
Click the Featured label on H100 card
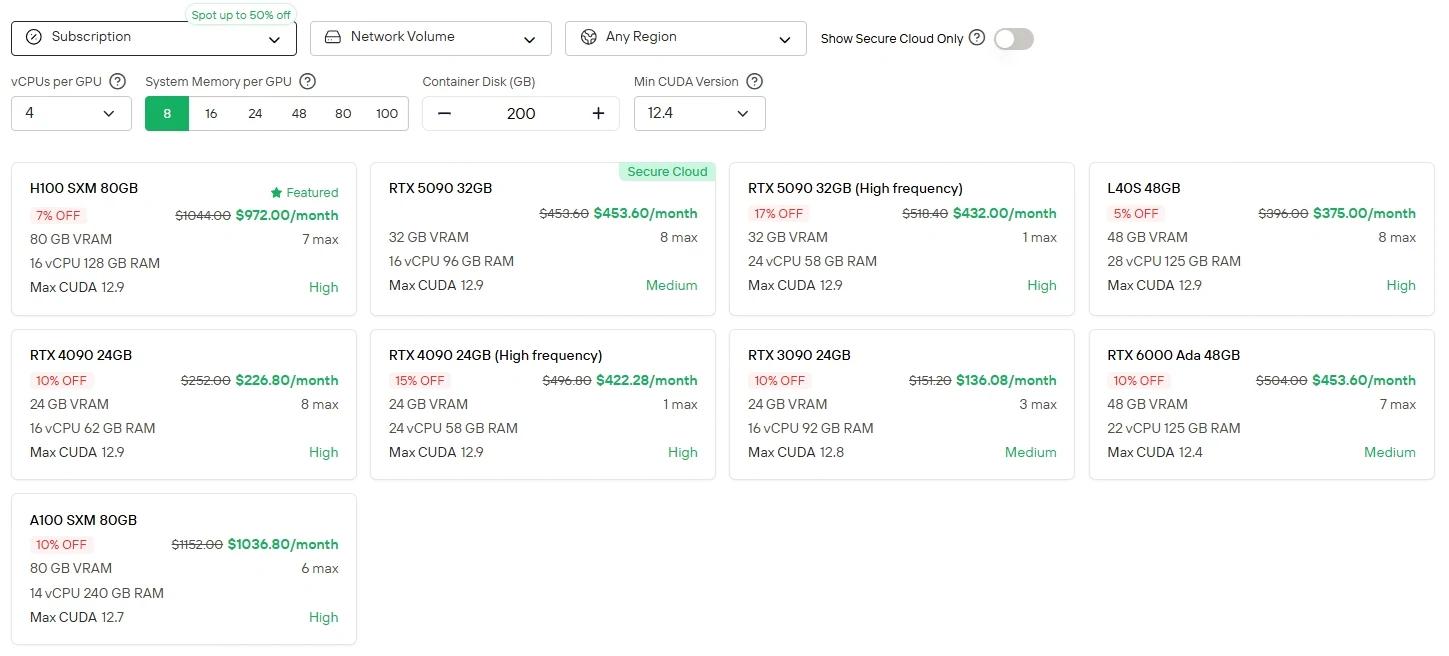coord(312,193)
